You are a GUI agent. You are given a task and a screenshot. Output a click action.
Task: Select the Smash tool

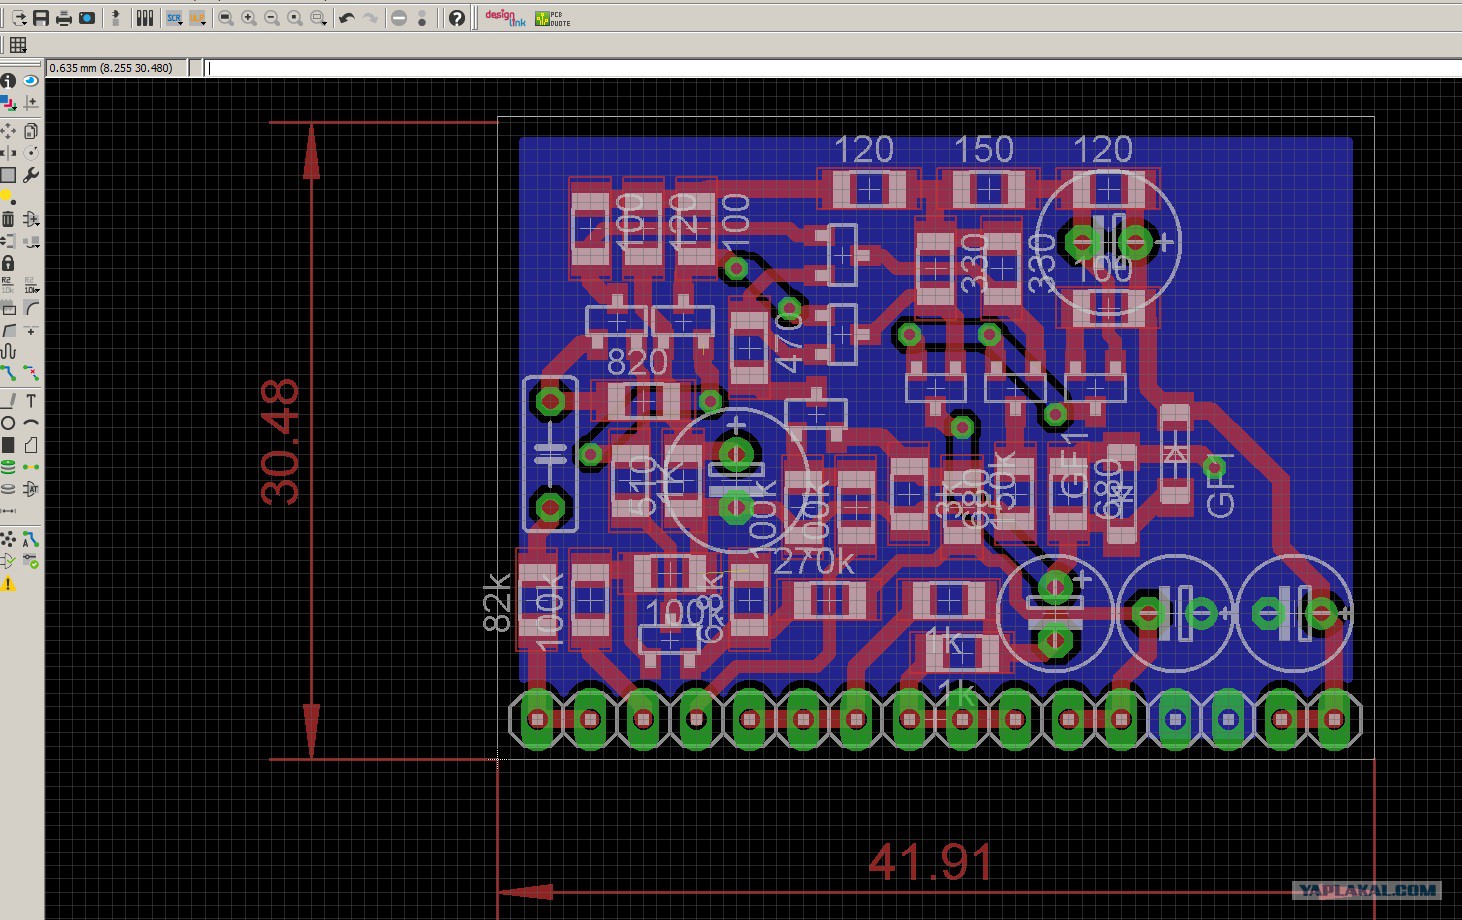(8, 307)
